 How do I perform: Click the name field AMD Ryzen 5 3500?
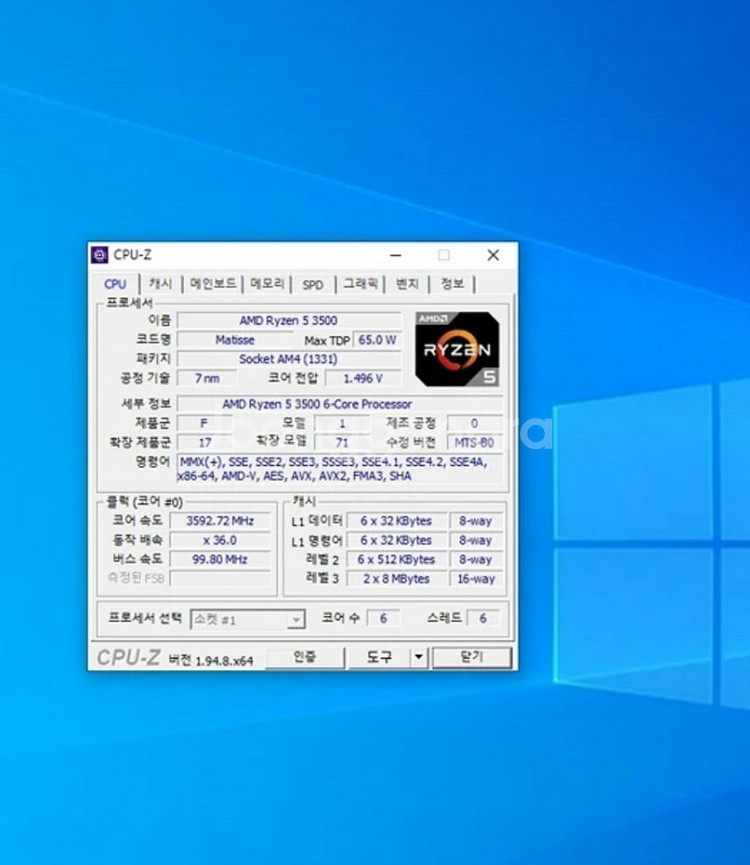(x=288, y=321)
